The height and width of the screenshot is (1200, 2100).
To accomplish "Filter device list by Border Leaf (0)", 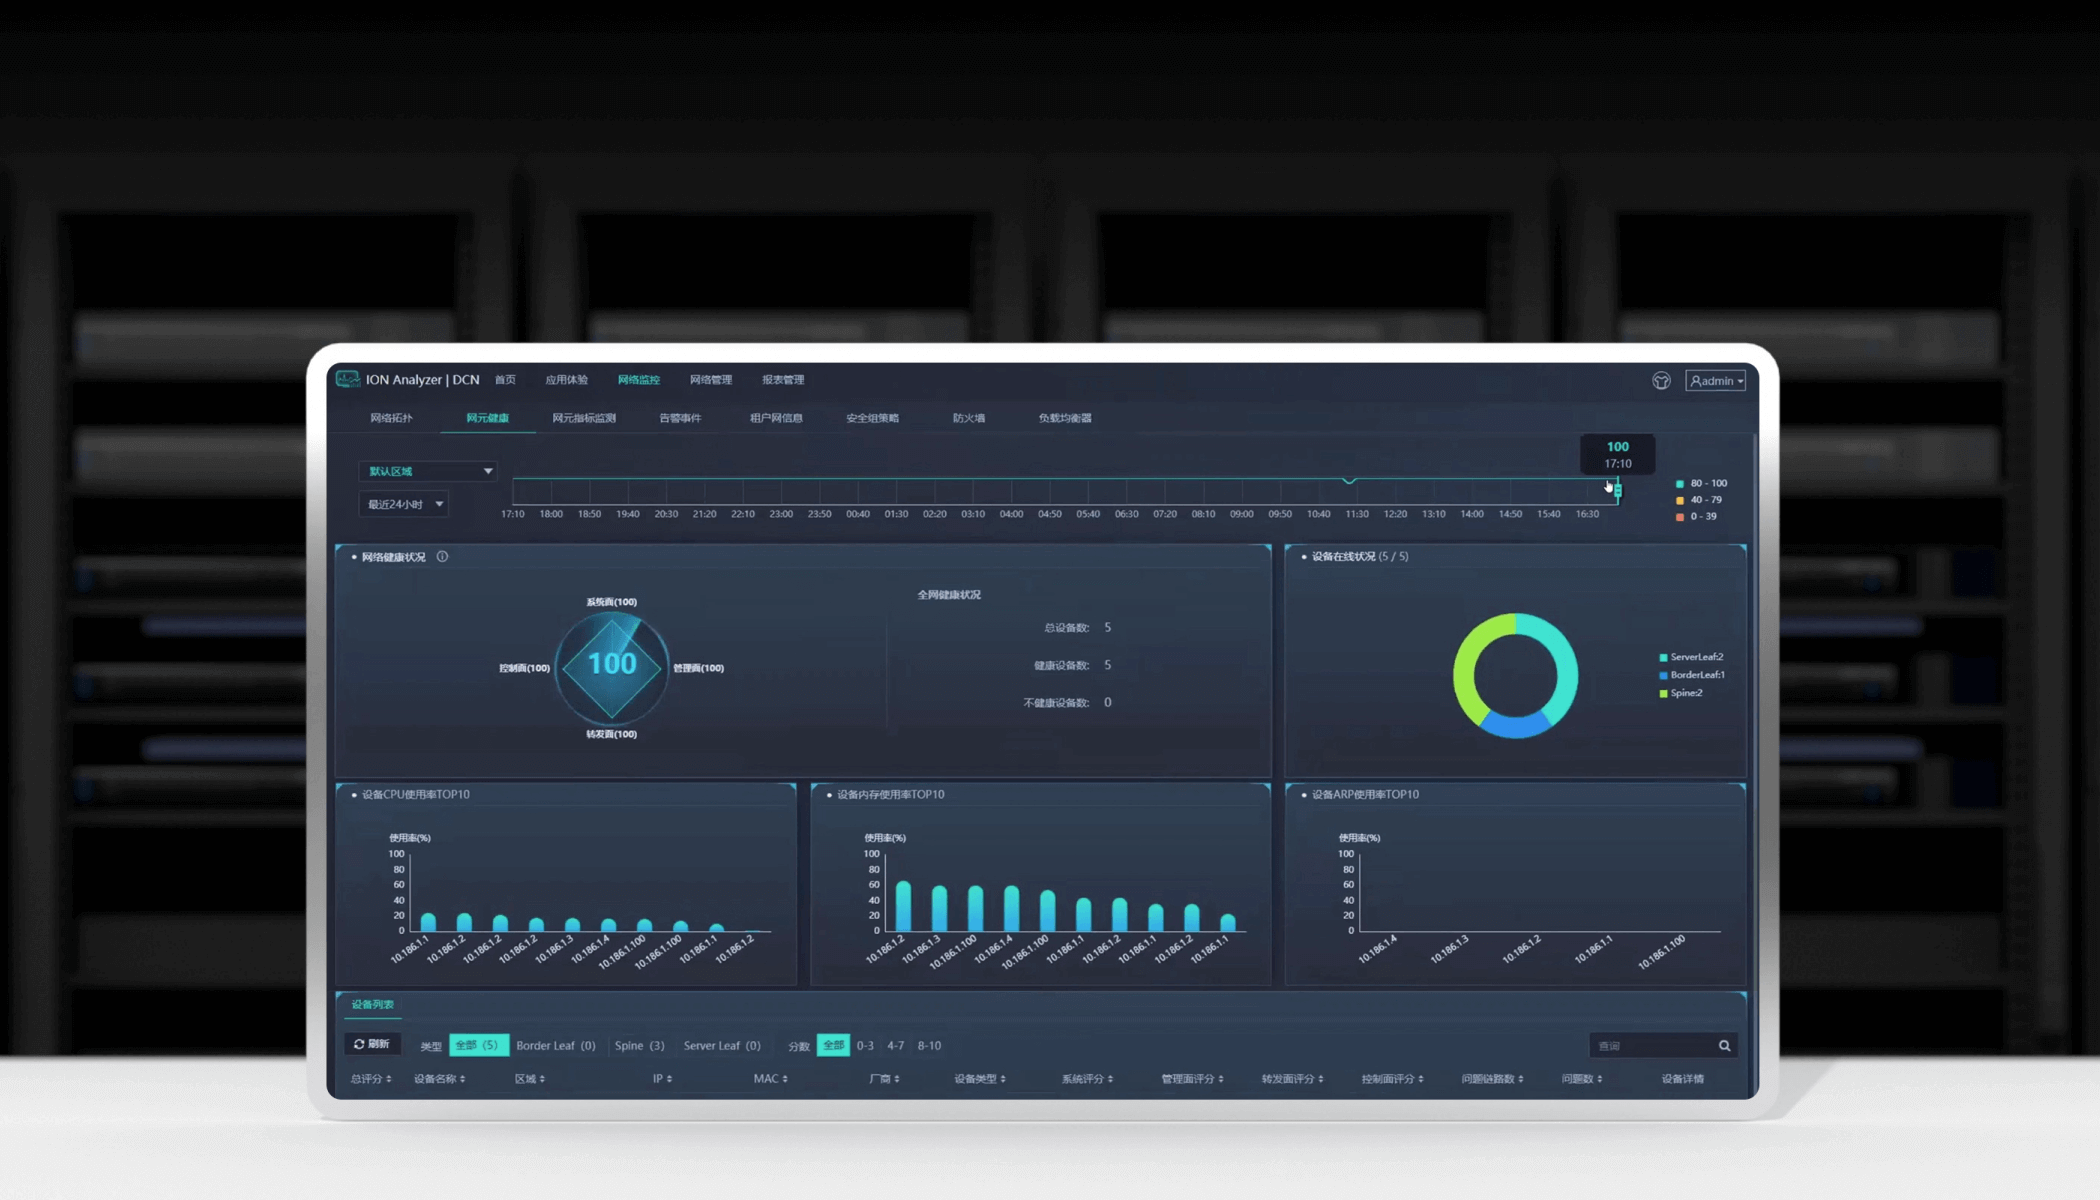I will point(555,1046).
